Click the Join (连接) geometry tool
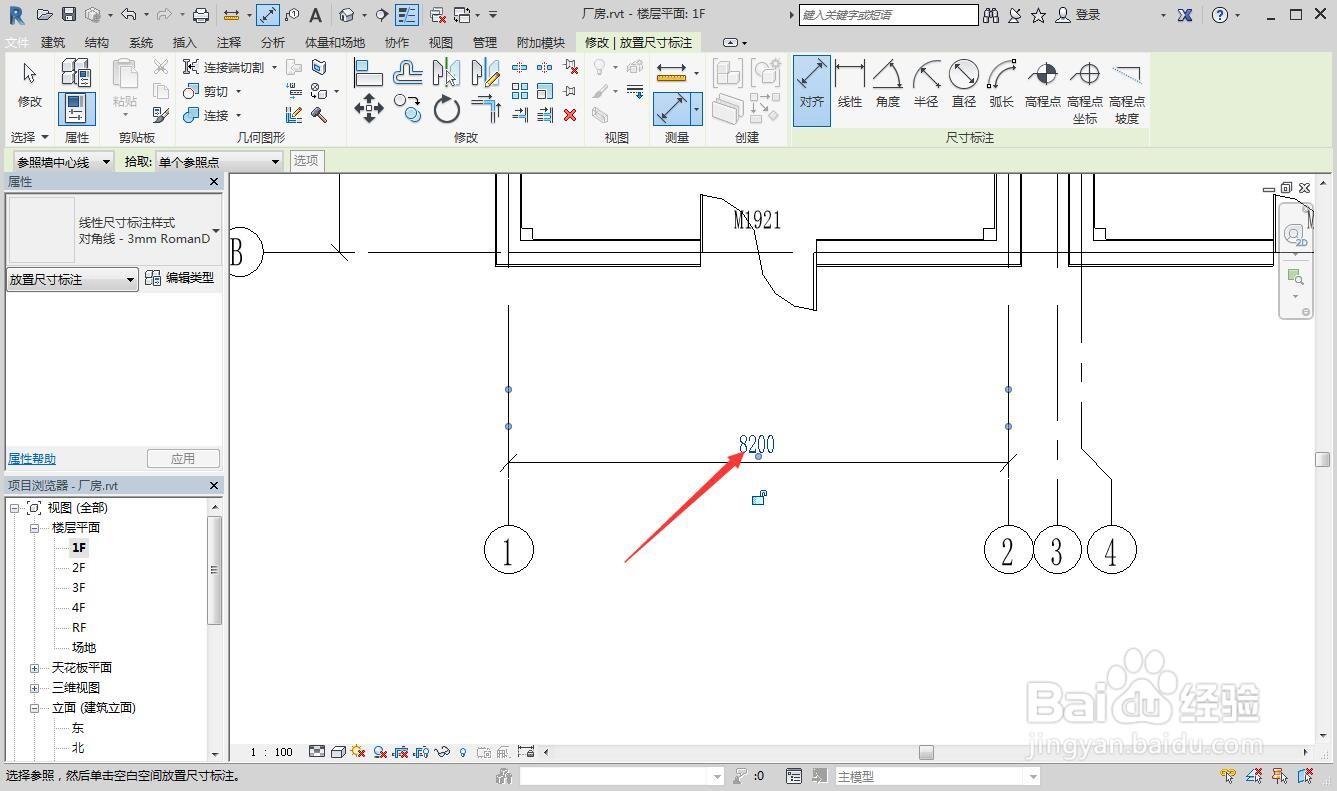This screenshot has height=791, width=1337. click(x=206, y=115)
